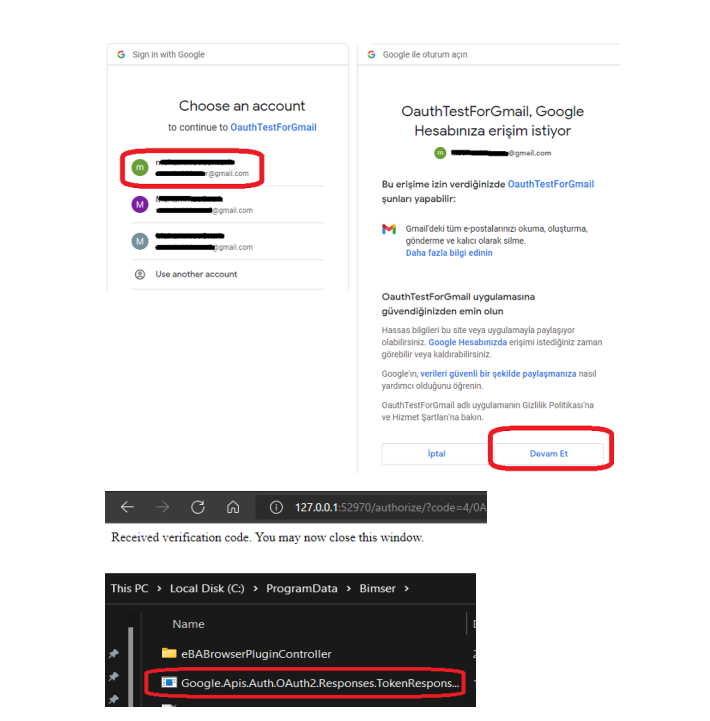
Task: Expand the chevron after ProgramData
Action: click(349, 589)
